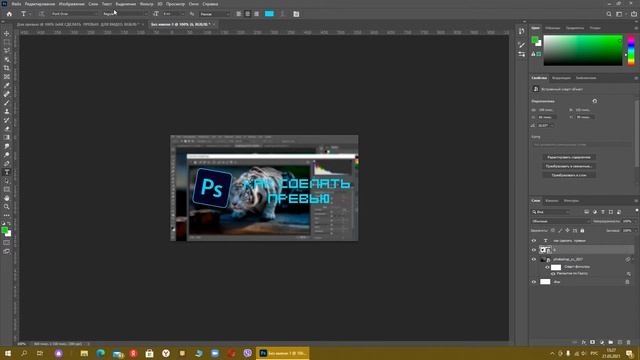Click the Home icon in options bar

coord(9,14)
